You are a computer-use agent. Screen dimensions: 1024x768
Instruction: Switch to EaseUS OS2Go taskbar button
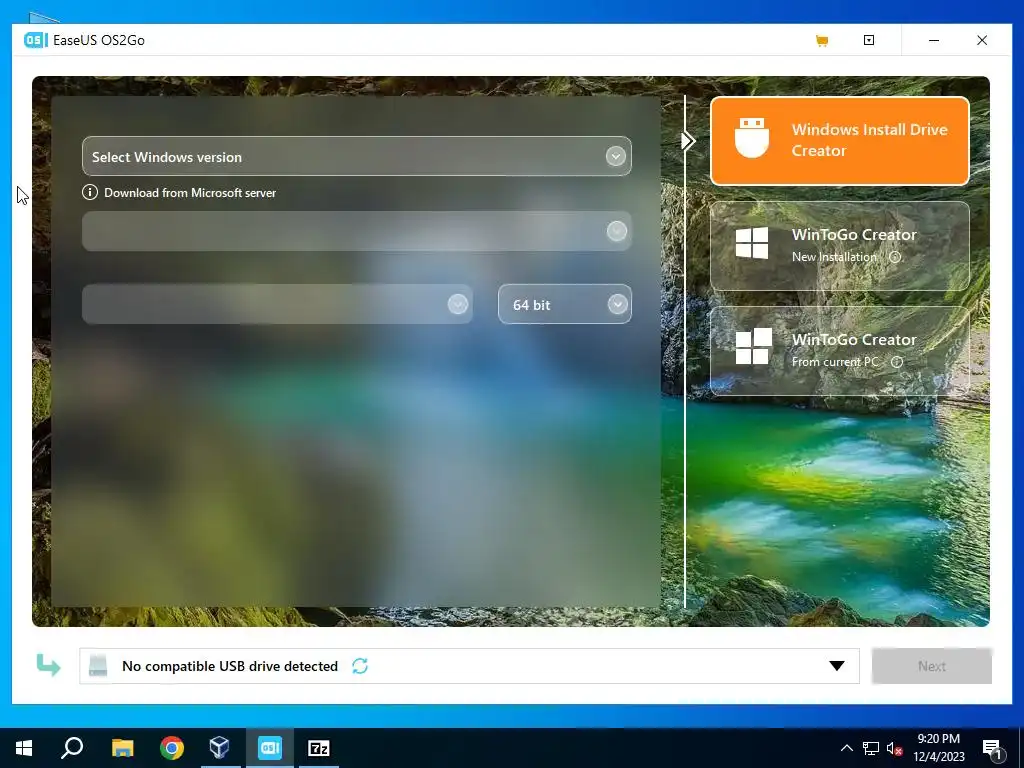(270, 748)
